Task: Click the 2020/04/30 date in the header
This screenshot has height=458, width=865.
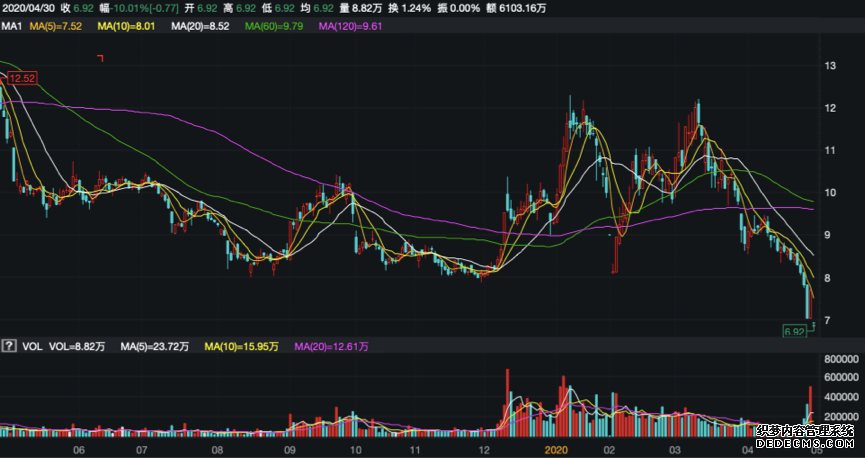Action: [x=29, y=8]
